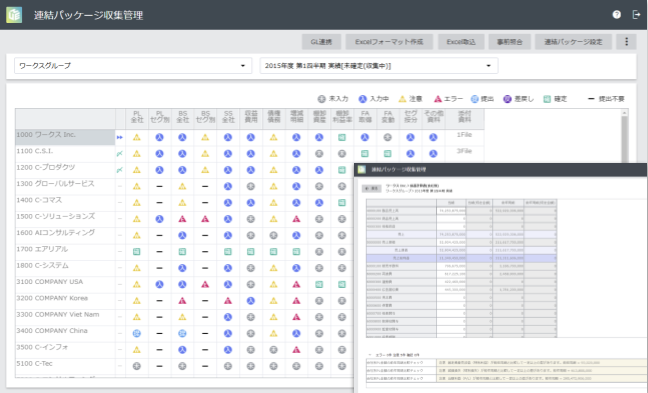Select the 1500 C-ソリューションズ row name
648x393 pixels.
click(x=56, y=216)
